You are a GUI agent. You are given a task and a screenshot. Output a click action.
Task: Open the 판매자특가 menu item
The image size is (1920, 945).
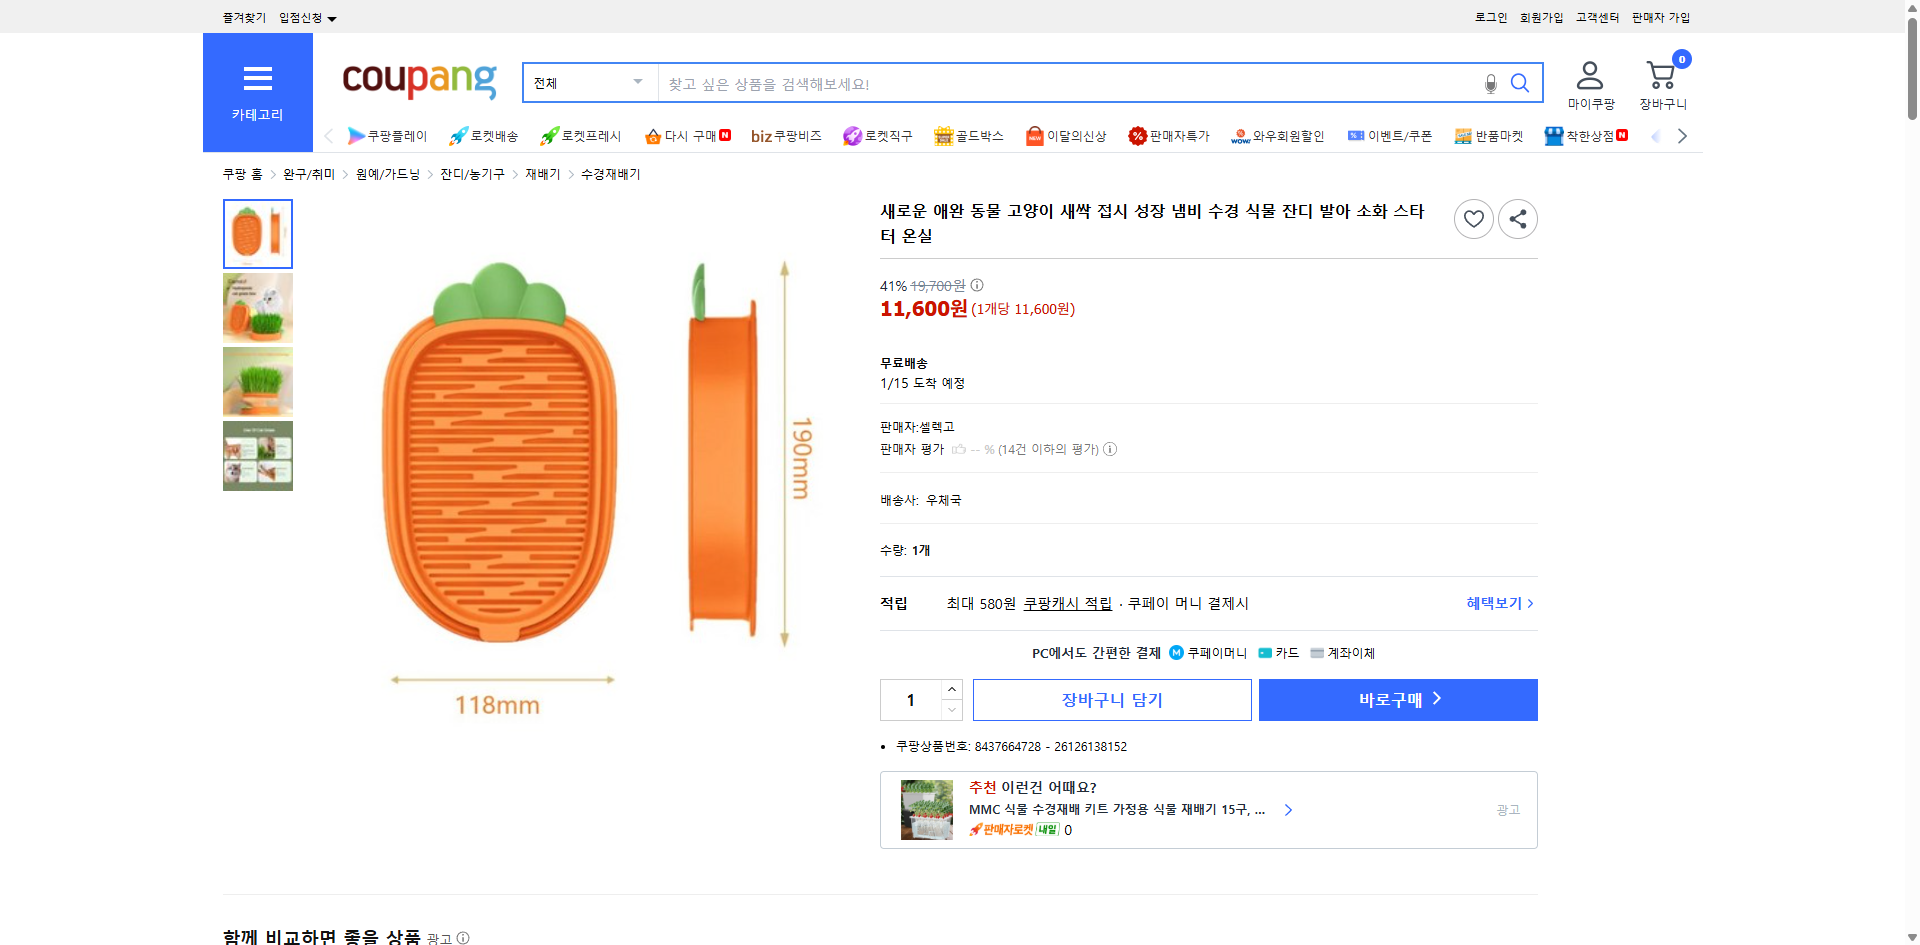tap(1139, 136)
